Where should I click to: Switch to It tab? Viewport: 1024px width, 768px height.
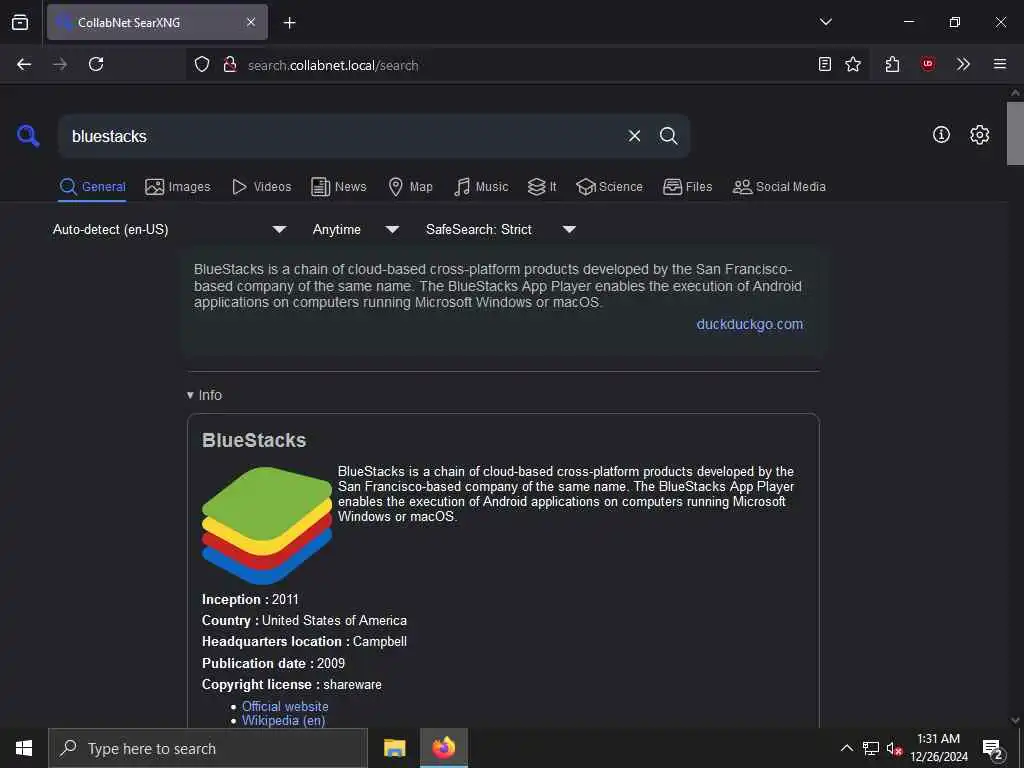(x=542, y=187)
